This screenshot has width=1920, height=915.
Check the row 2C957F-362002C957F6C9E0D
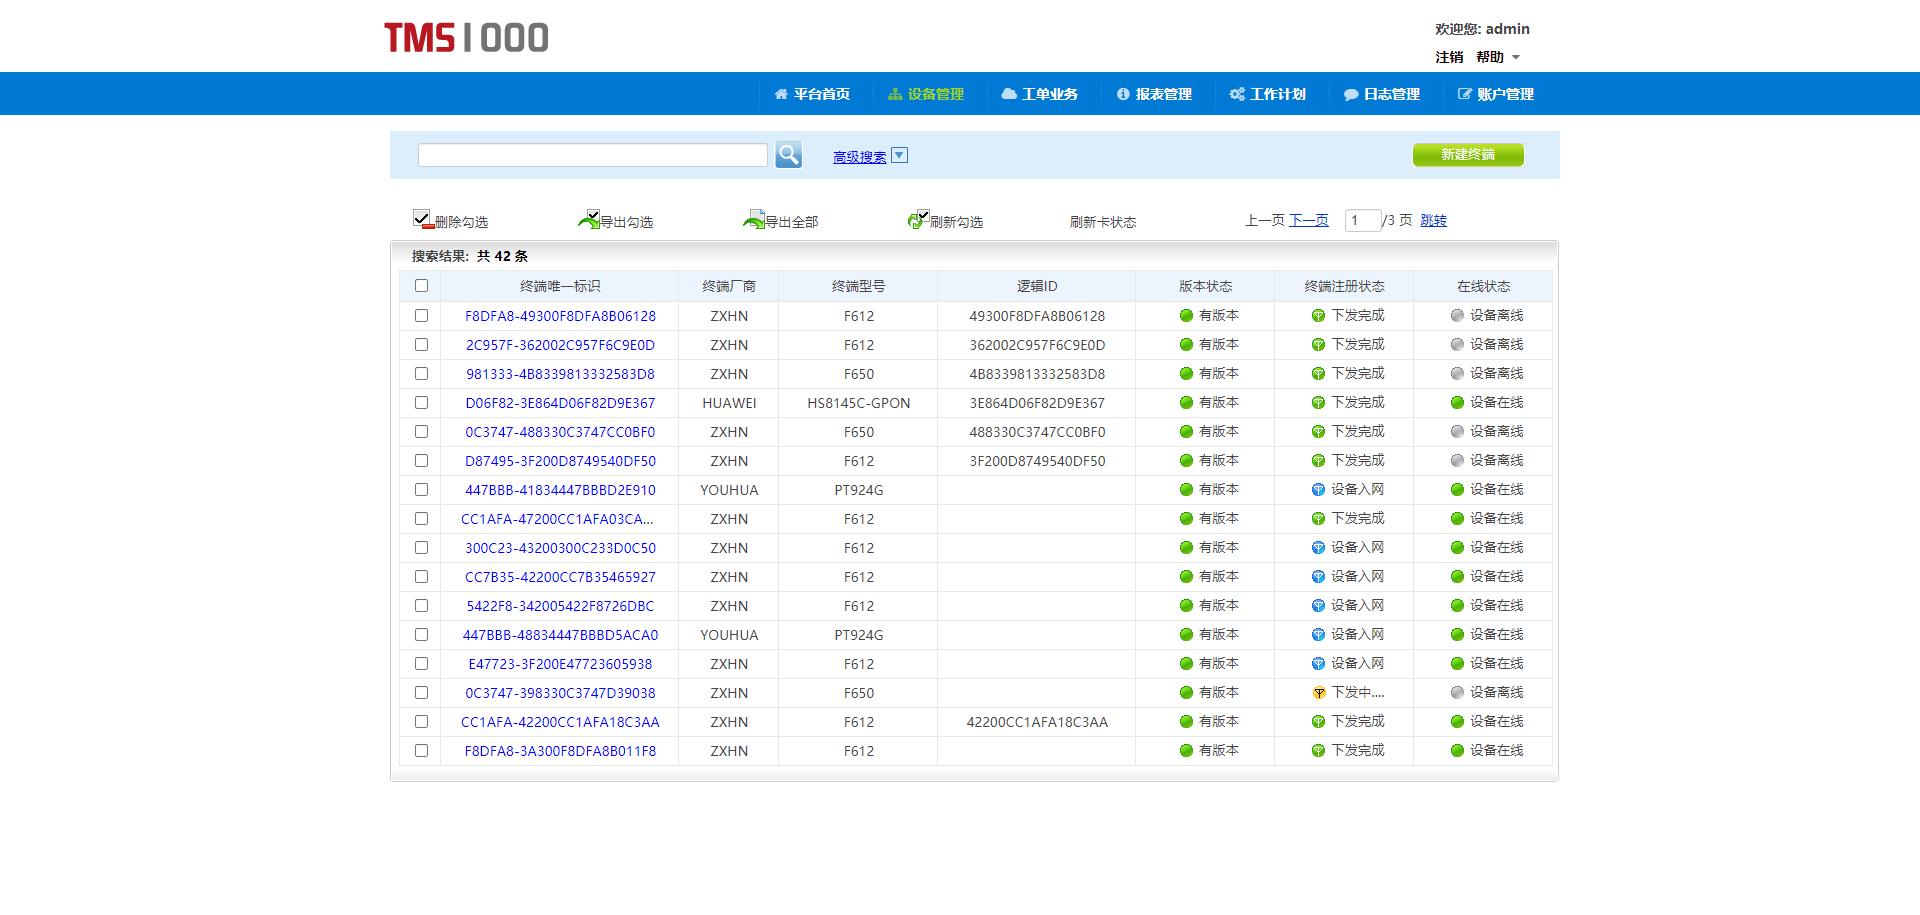coord(421,345)
